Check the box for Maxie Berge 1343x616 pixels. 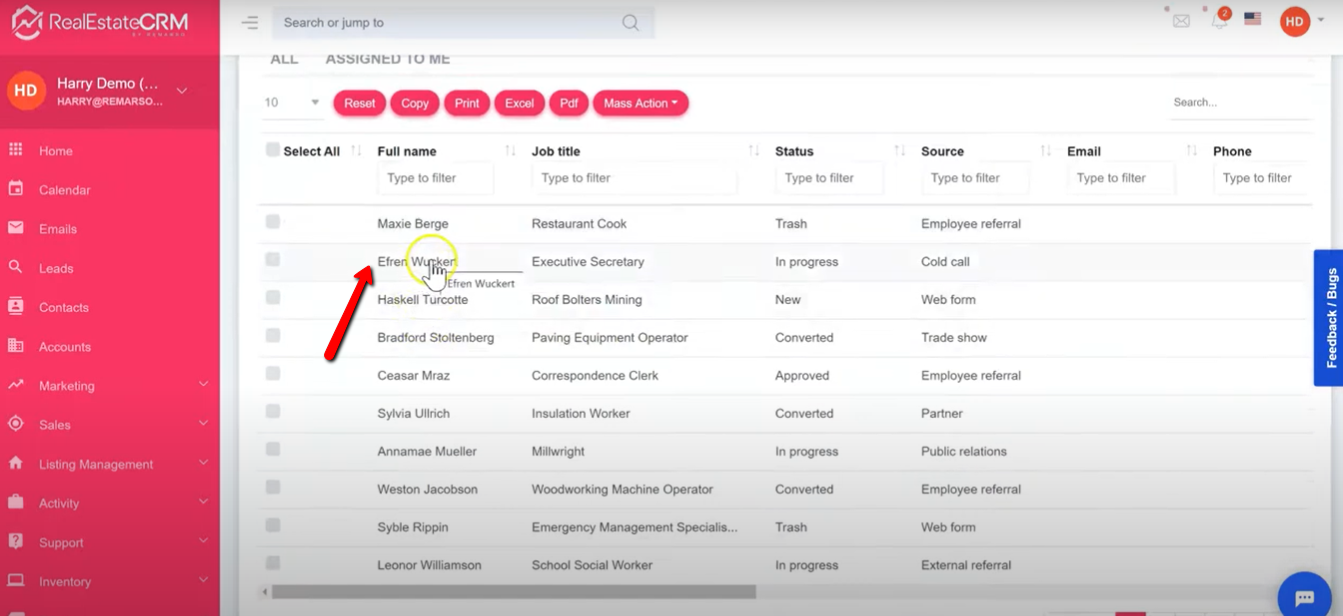pyautogui.click(x=273, y=222)
